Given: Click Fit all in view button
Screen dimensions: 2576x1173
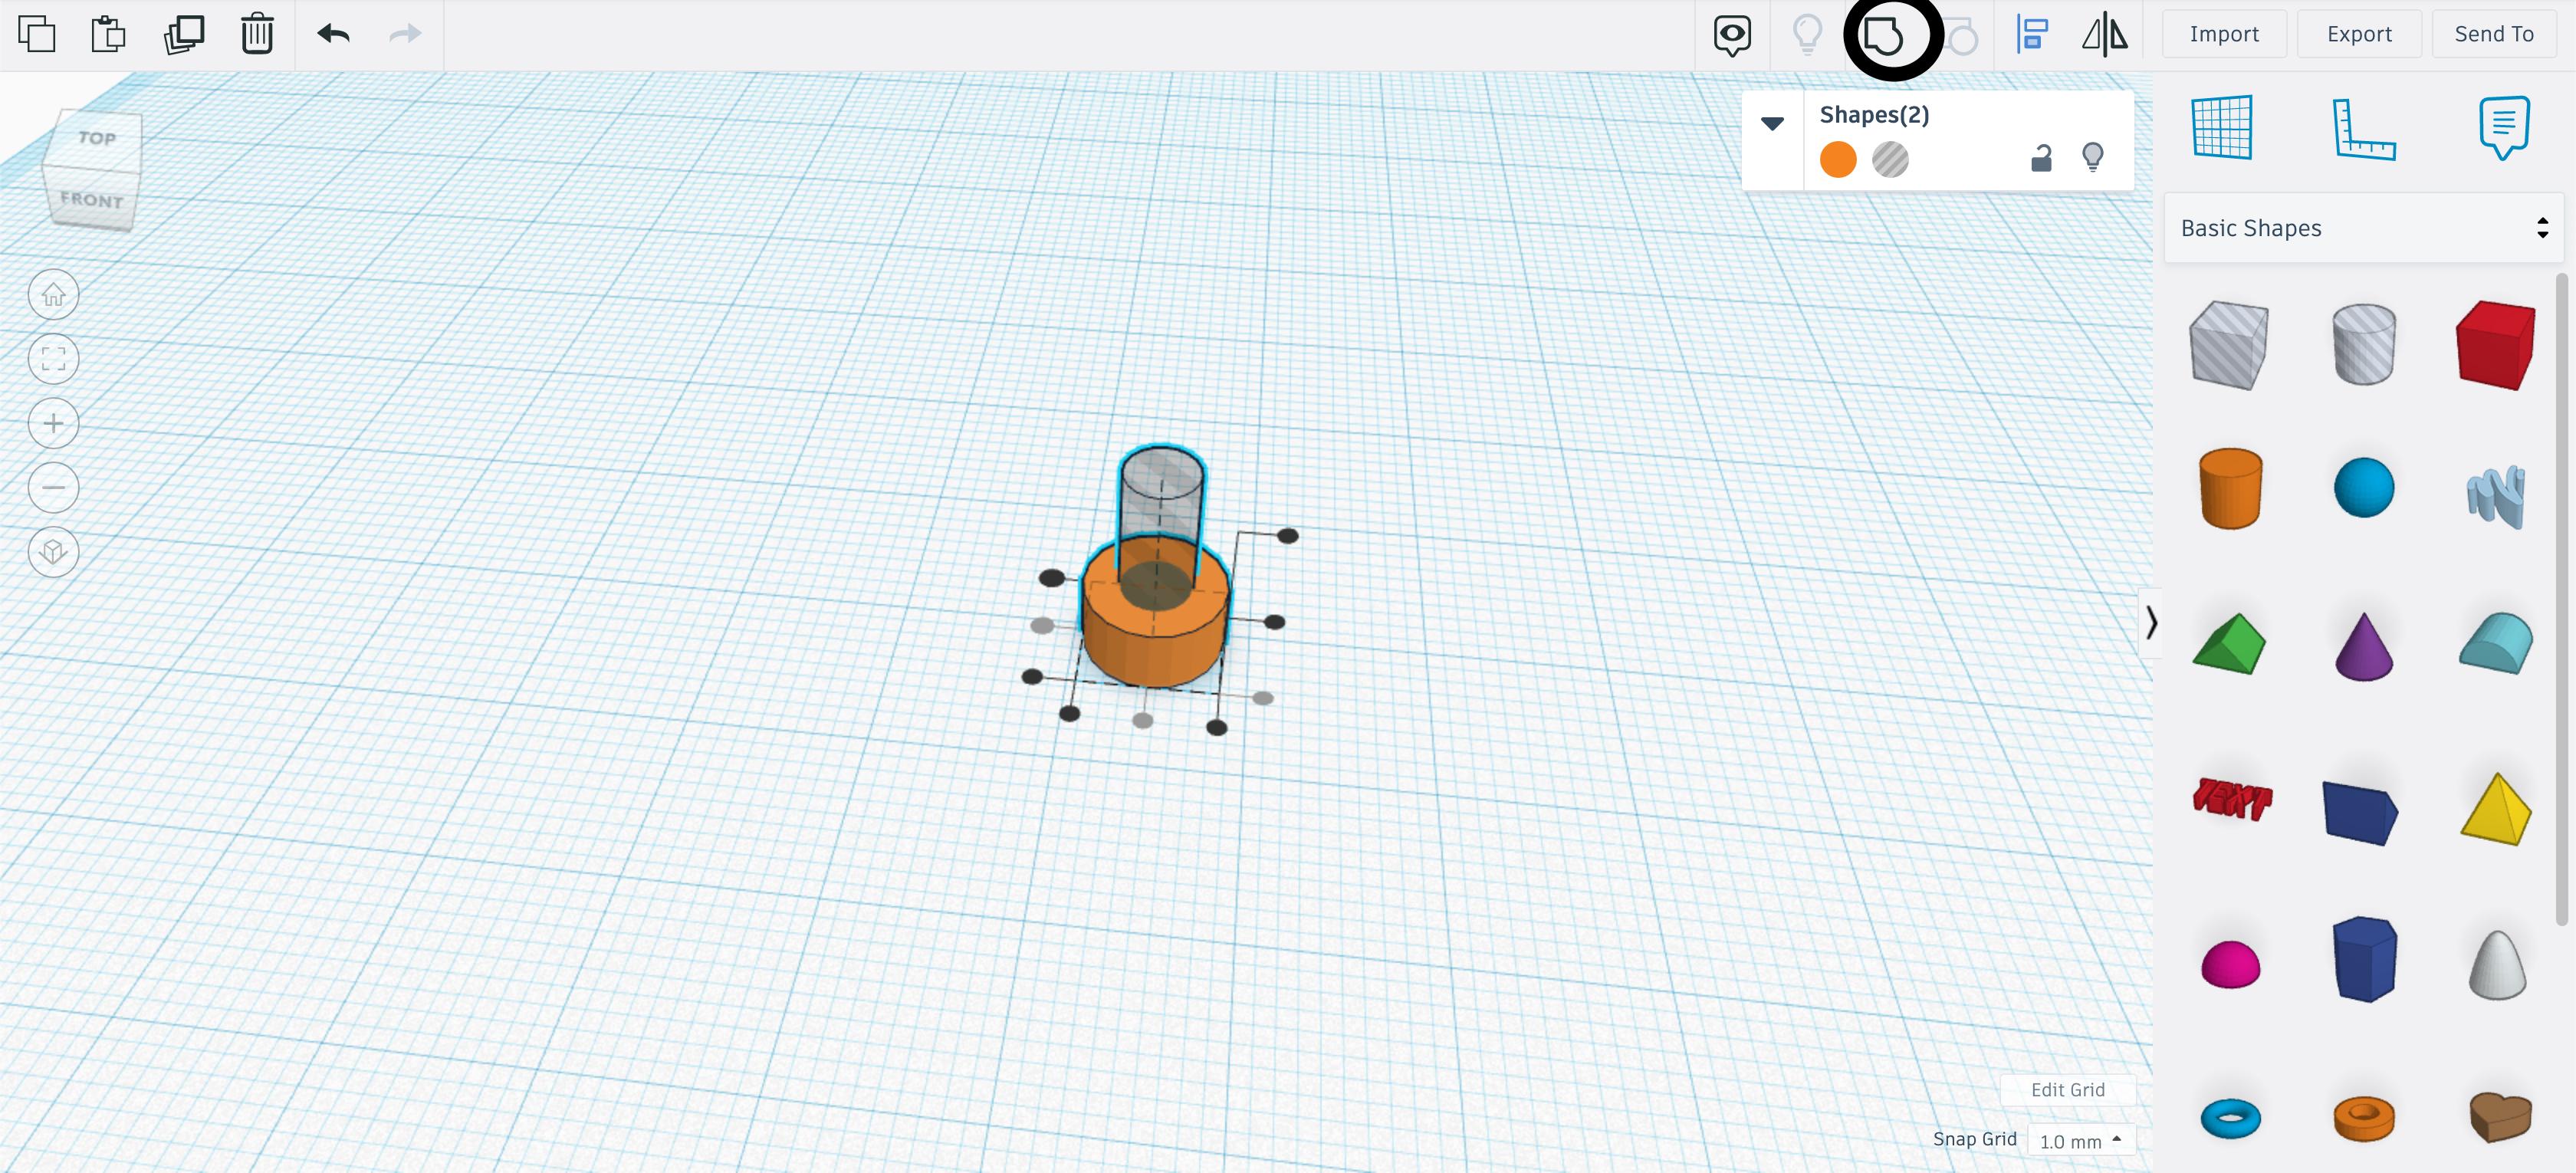Looking at the screenshot, I should 53,359.
